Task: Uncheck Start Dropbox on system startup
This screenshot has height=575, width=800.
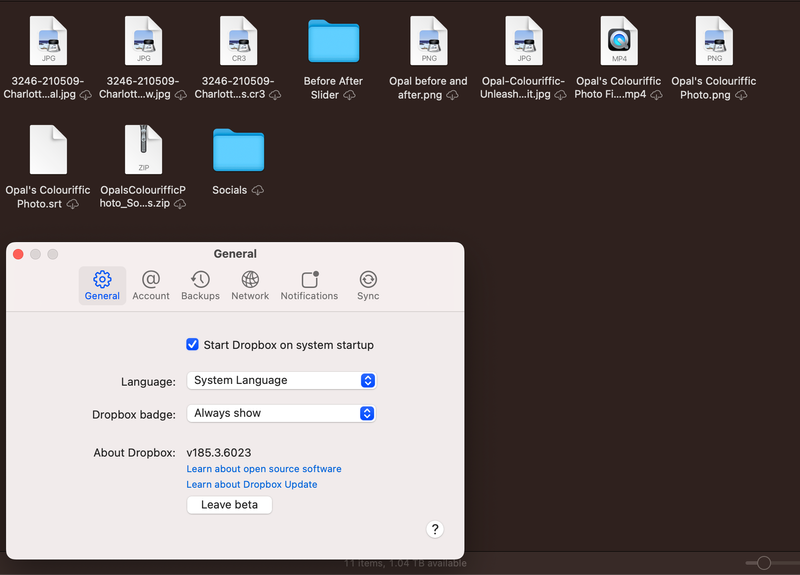Action: (192, 344)
